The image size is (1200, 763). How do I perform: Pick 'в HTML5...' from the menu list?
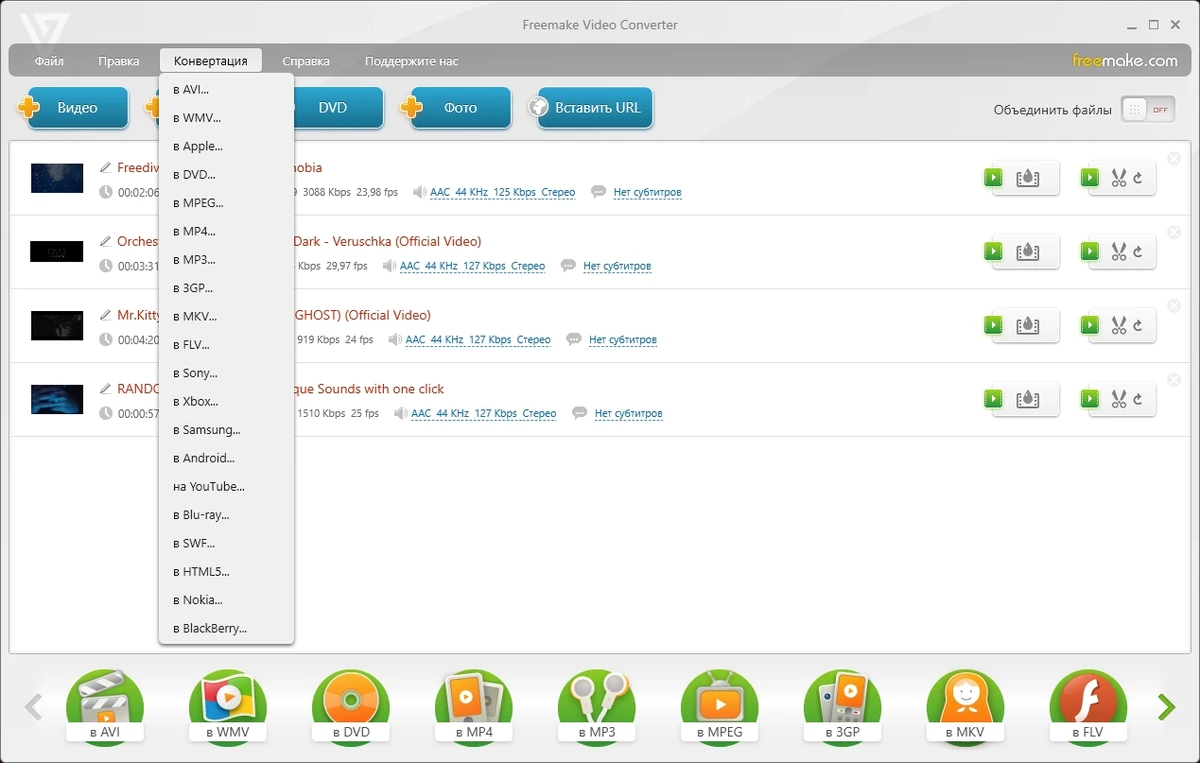click(x=226, y=572)
